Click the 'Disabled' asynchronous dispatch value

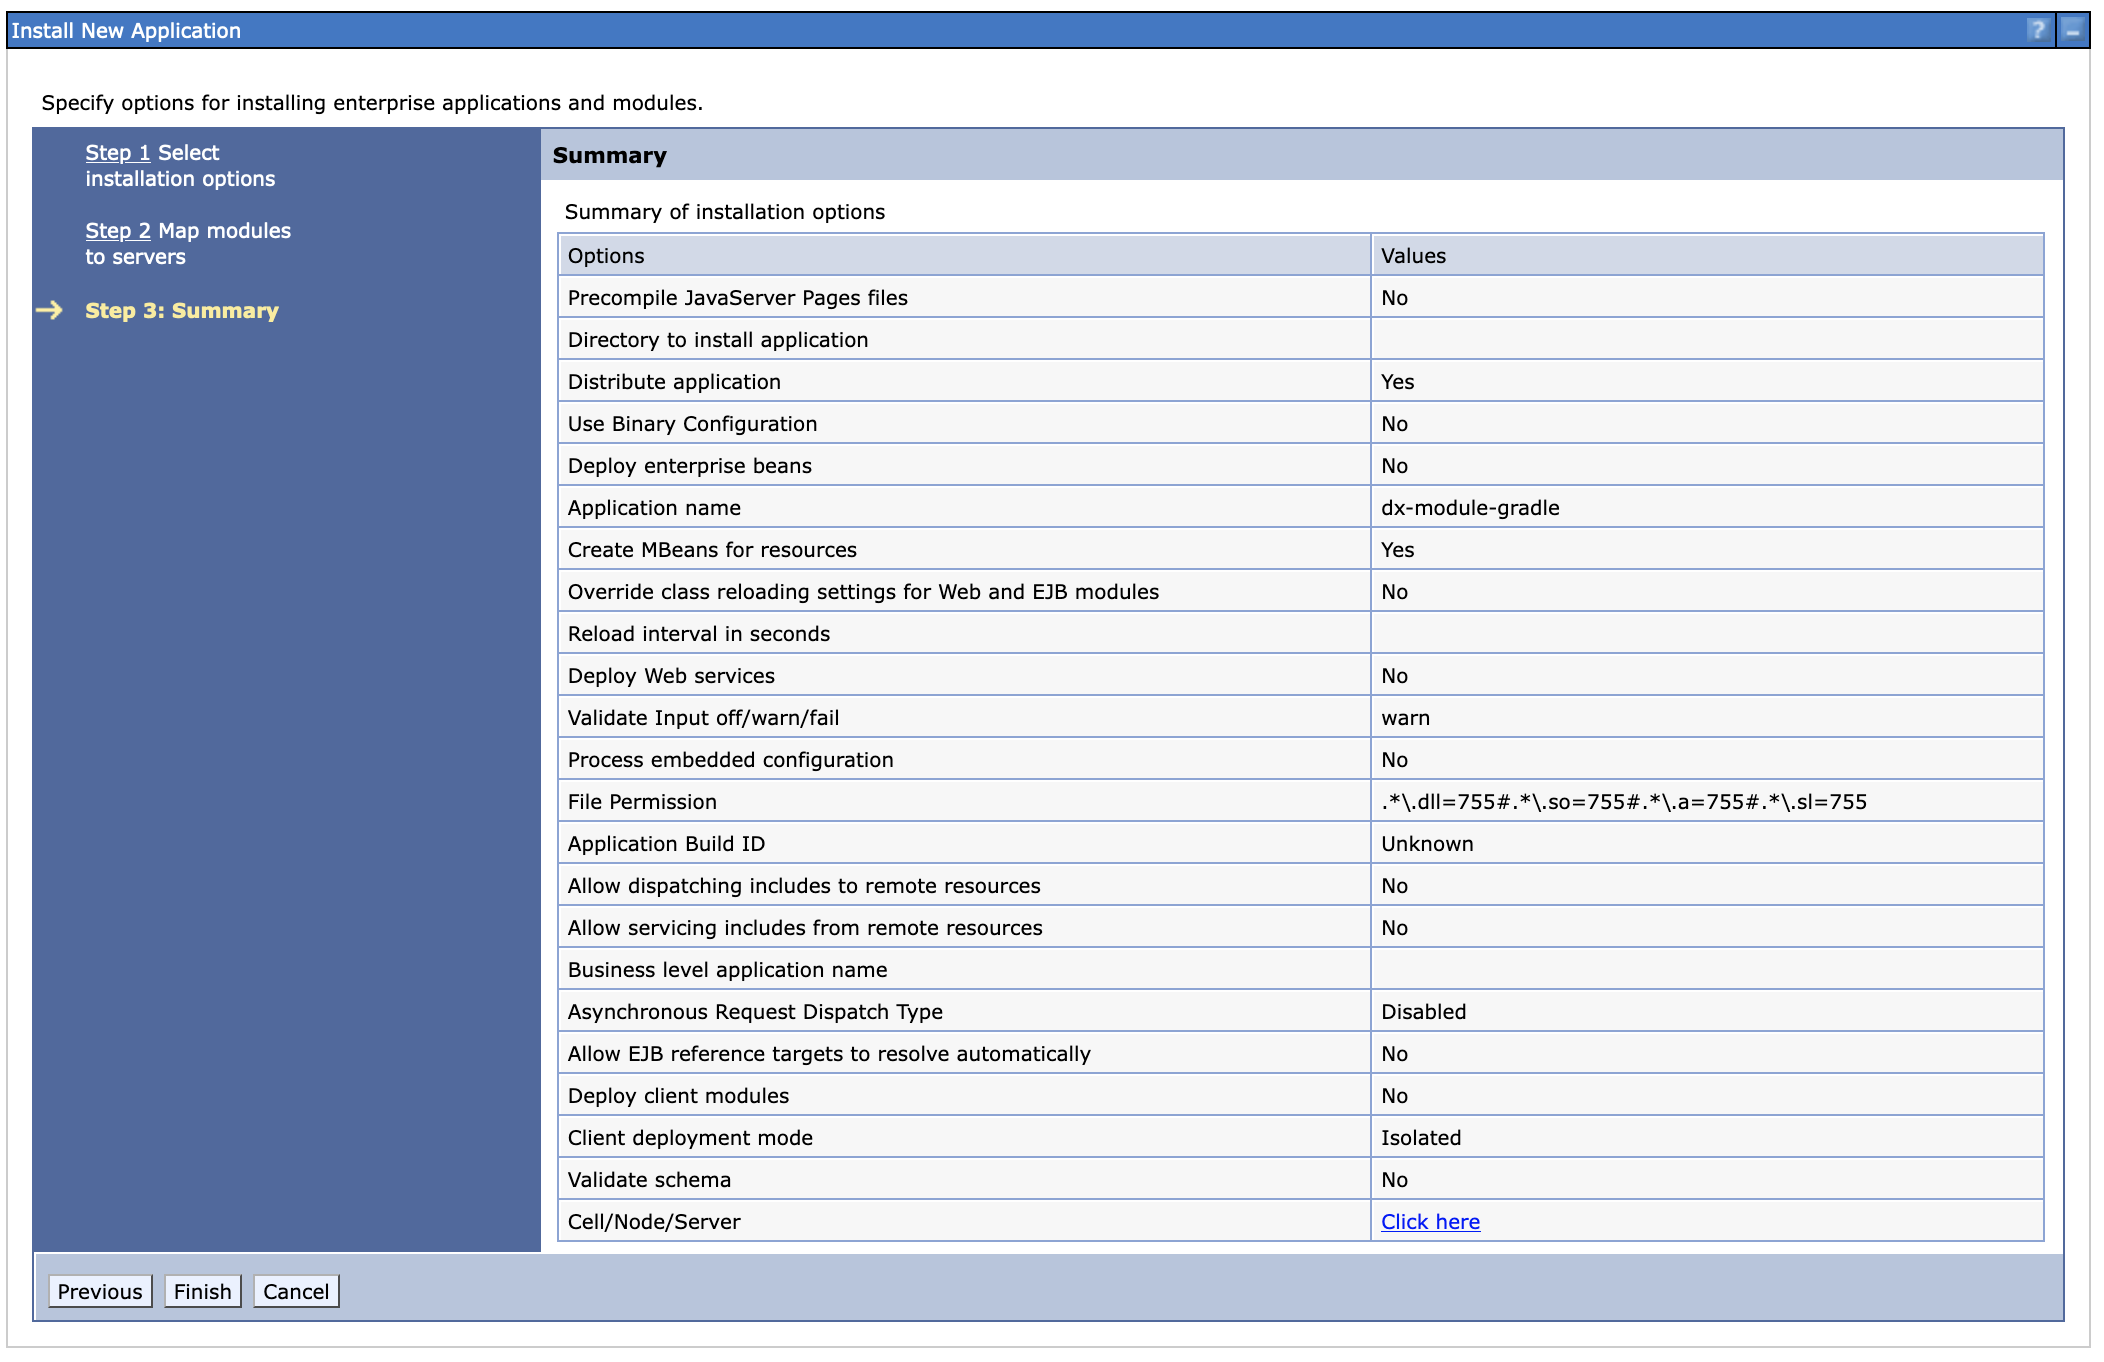click(x=1422, y=1012)
